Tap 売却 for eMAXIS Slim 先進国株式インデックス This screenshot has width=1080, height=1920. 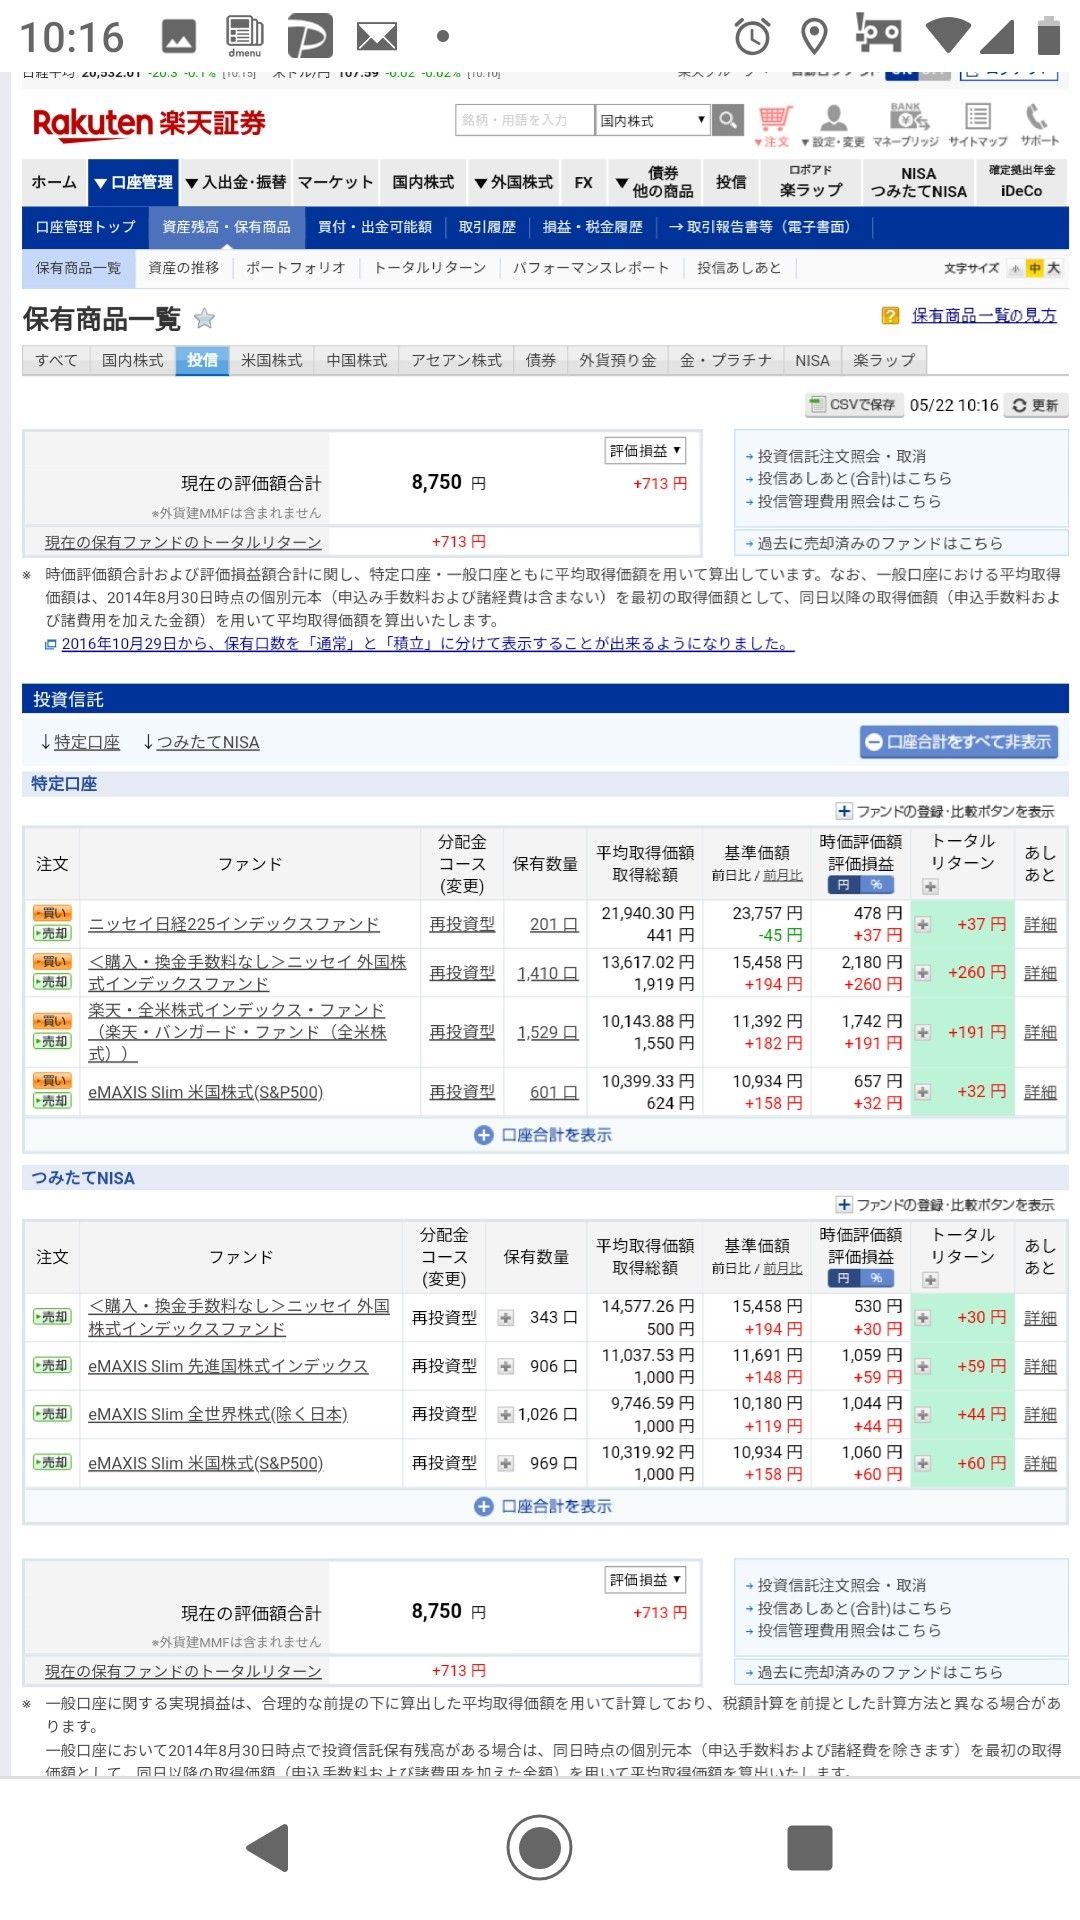tap(52, 1365)
